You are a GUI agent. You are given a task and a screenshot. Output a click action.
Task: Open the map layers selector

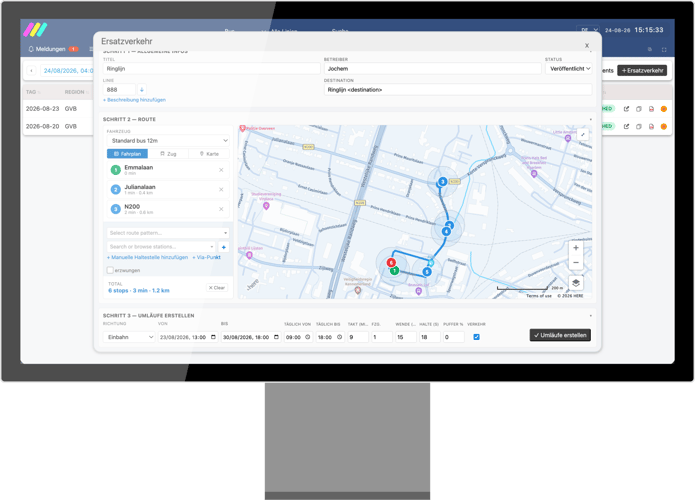pos(576,283)
